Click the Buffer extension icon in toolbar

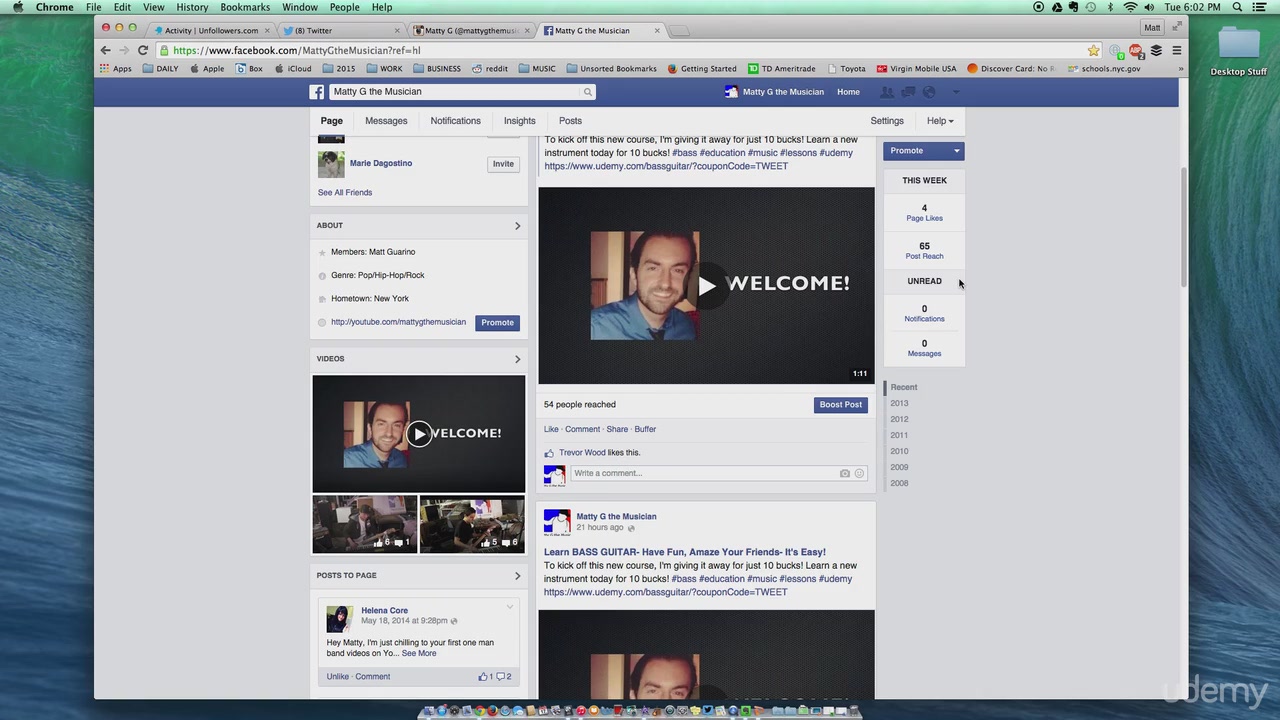coord(1156,50)
